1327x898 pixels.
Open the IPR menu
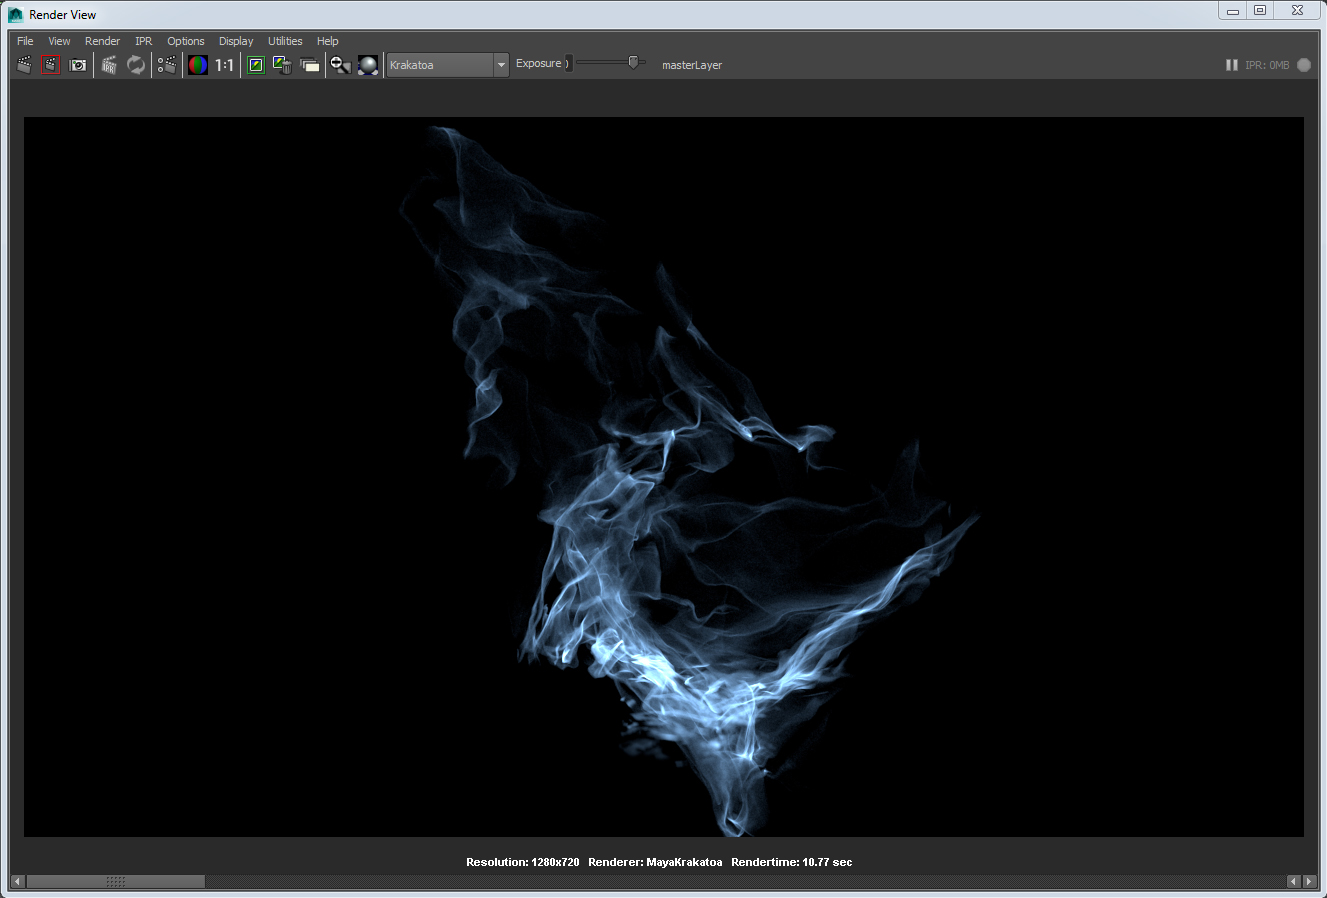(143, 41)
